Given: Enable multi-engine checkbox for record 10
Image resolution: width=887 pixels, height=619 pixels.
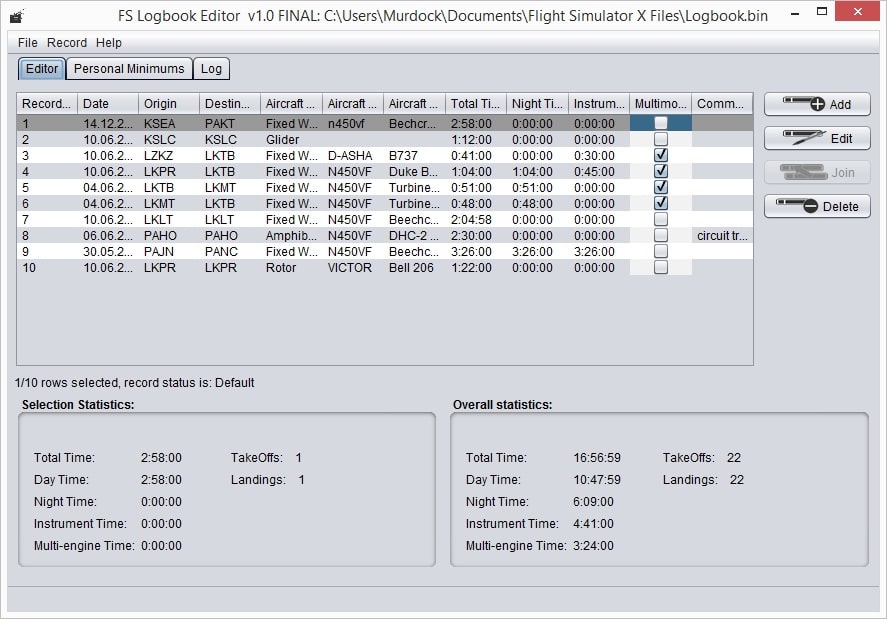Looking at the screenshot, I should [x=660, y=268].
